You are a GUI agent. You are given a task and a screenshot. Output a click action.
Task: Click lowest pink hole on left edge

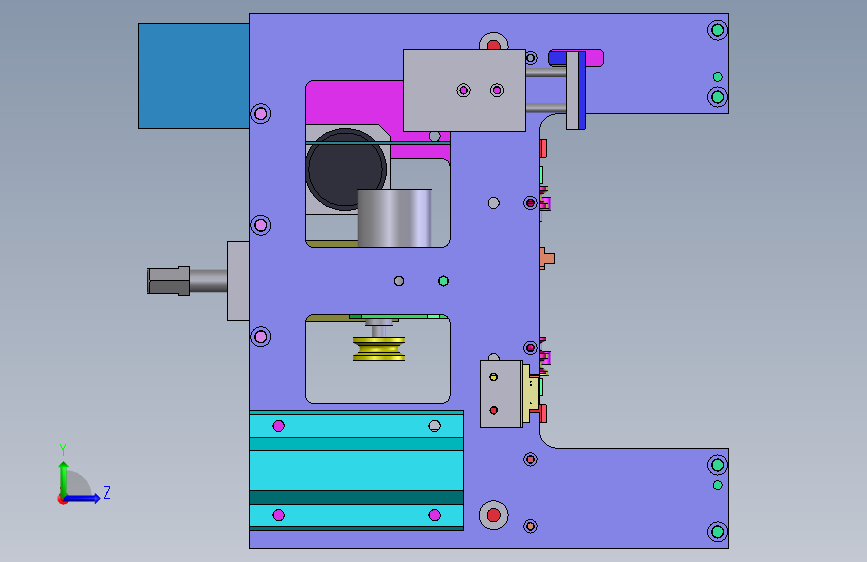click(x=260, y=337)
